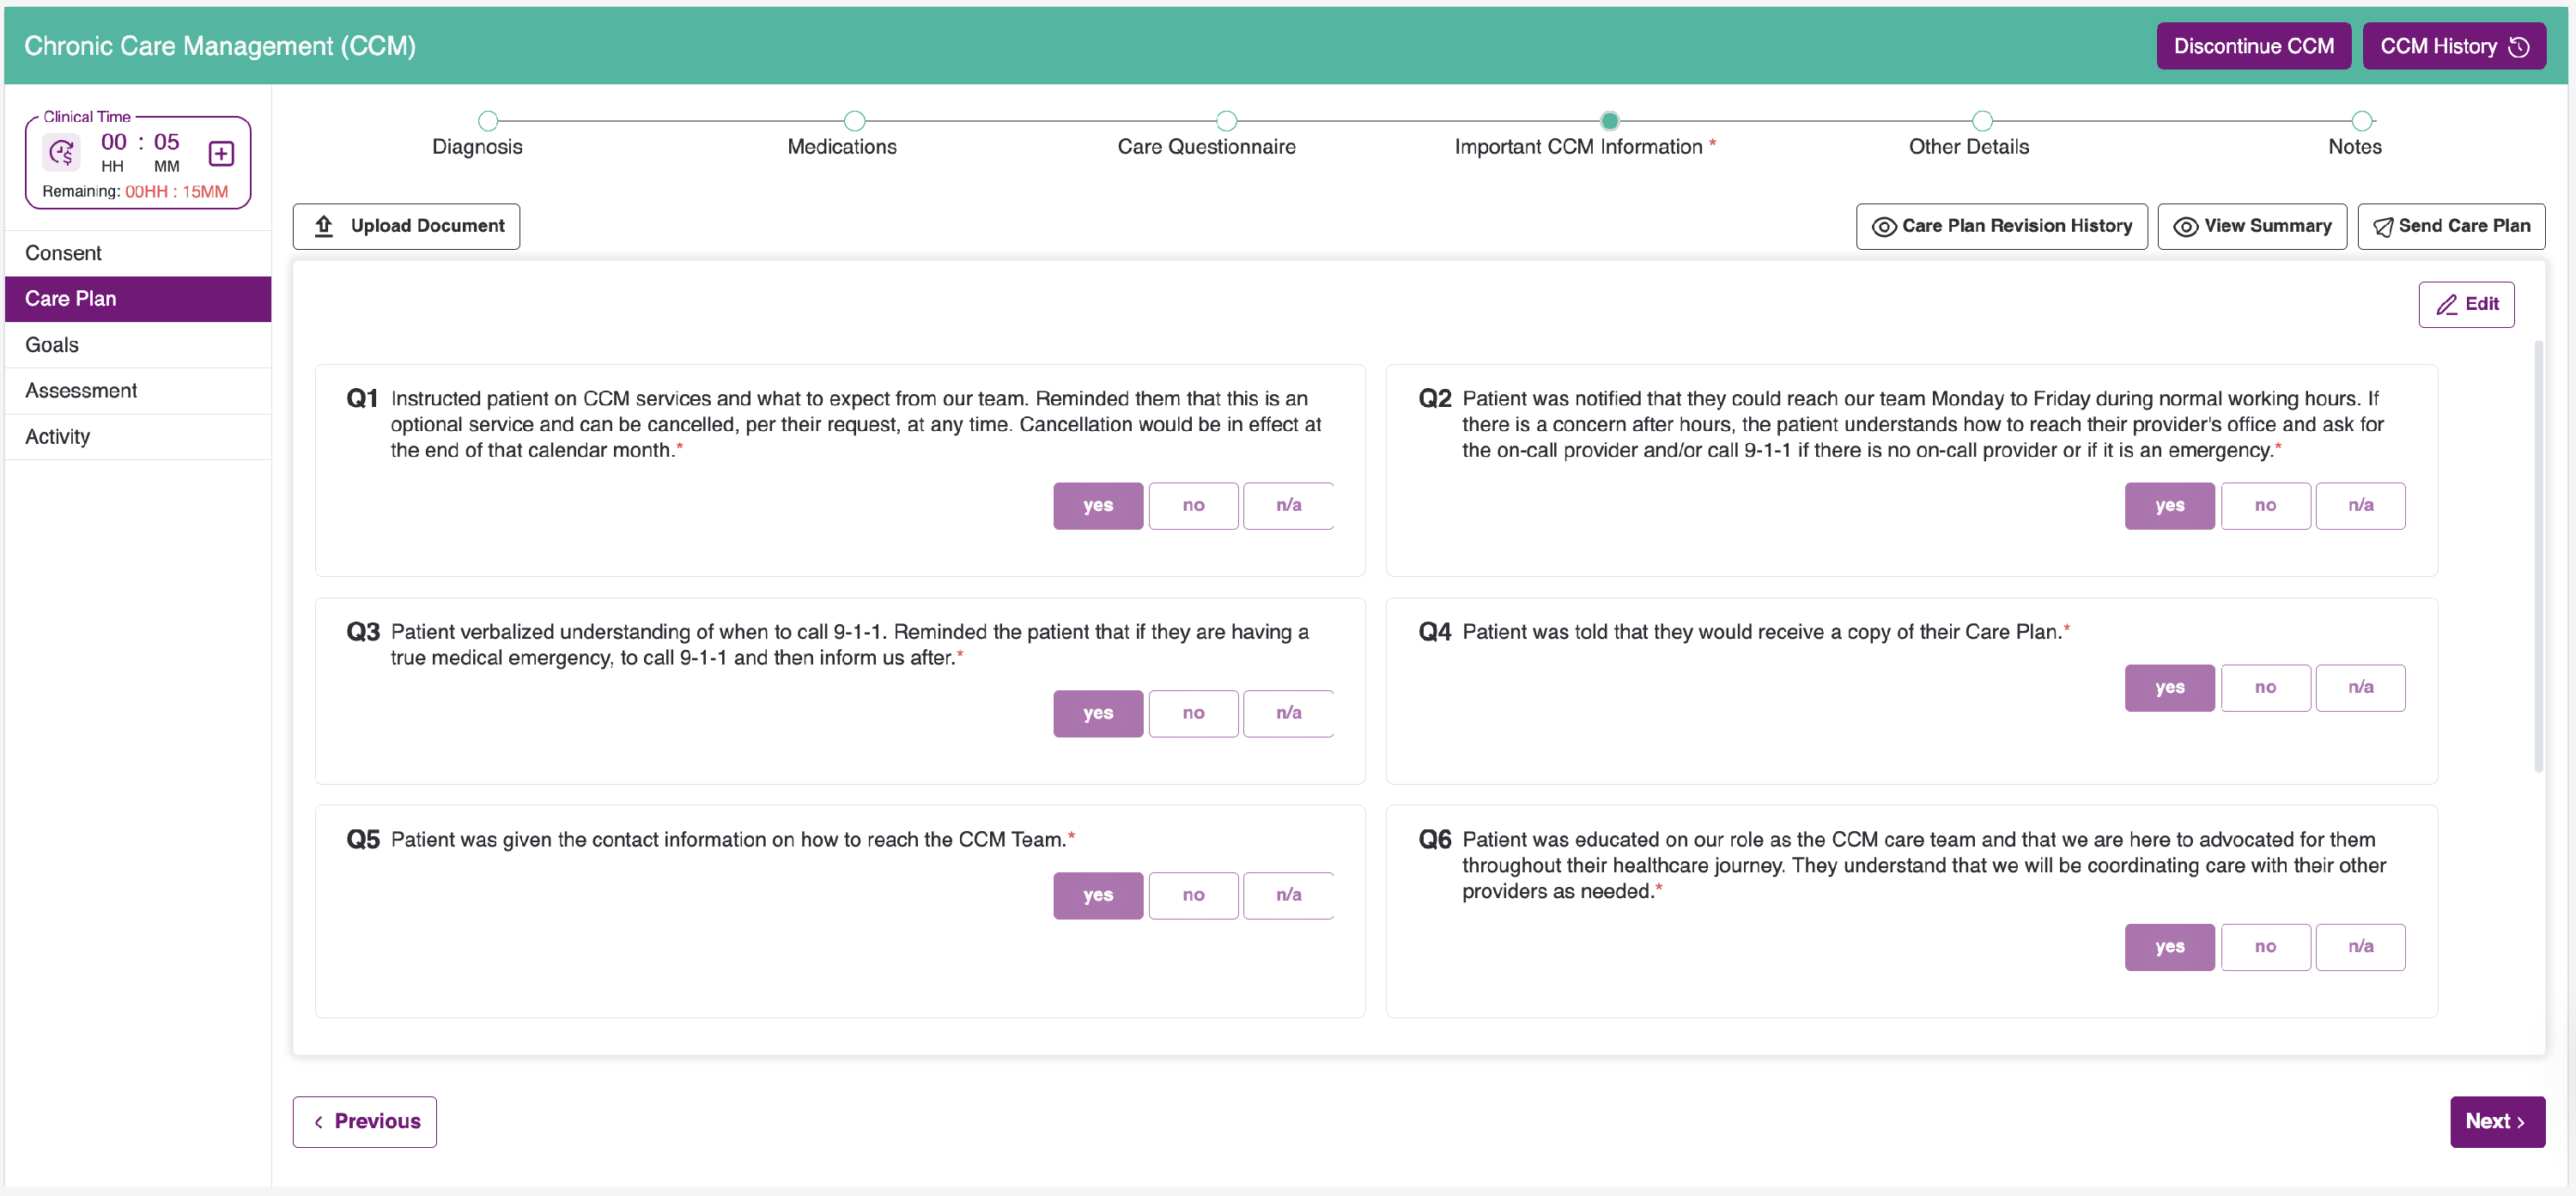The width and height of the screenshot is (2576, 1196).
Task: Click the Upload Document arrow icon
Action: tap(324, 226)
